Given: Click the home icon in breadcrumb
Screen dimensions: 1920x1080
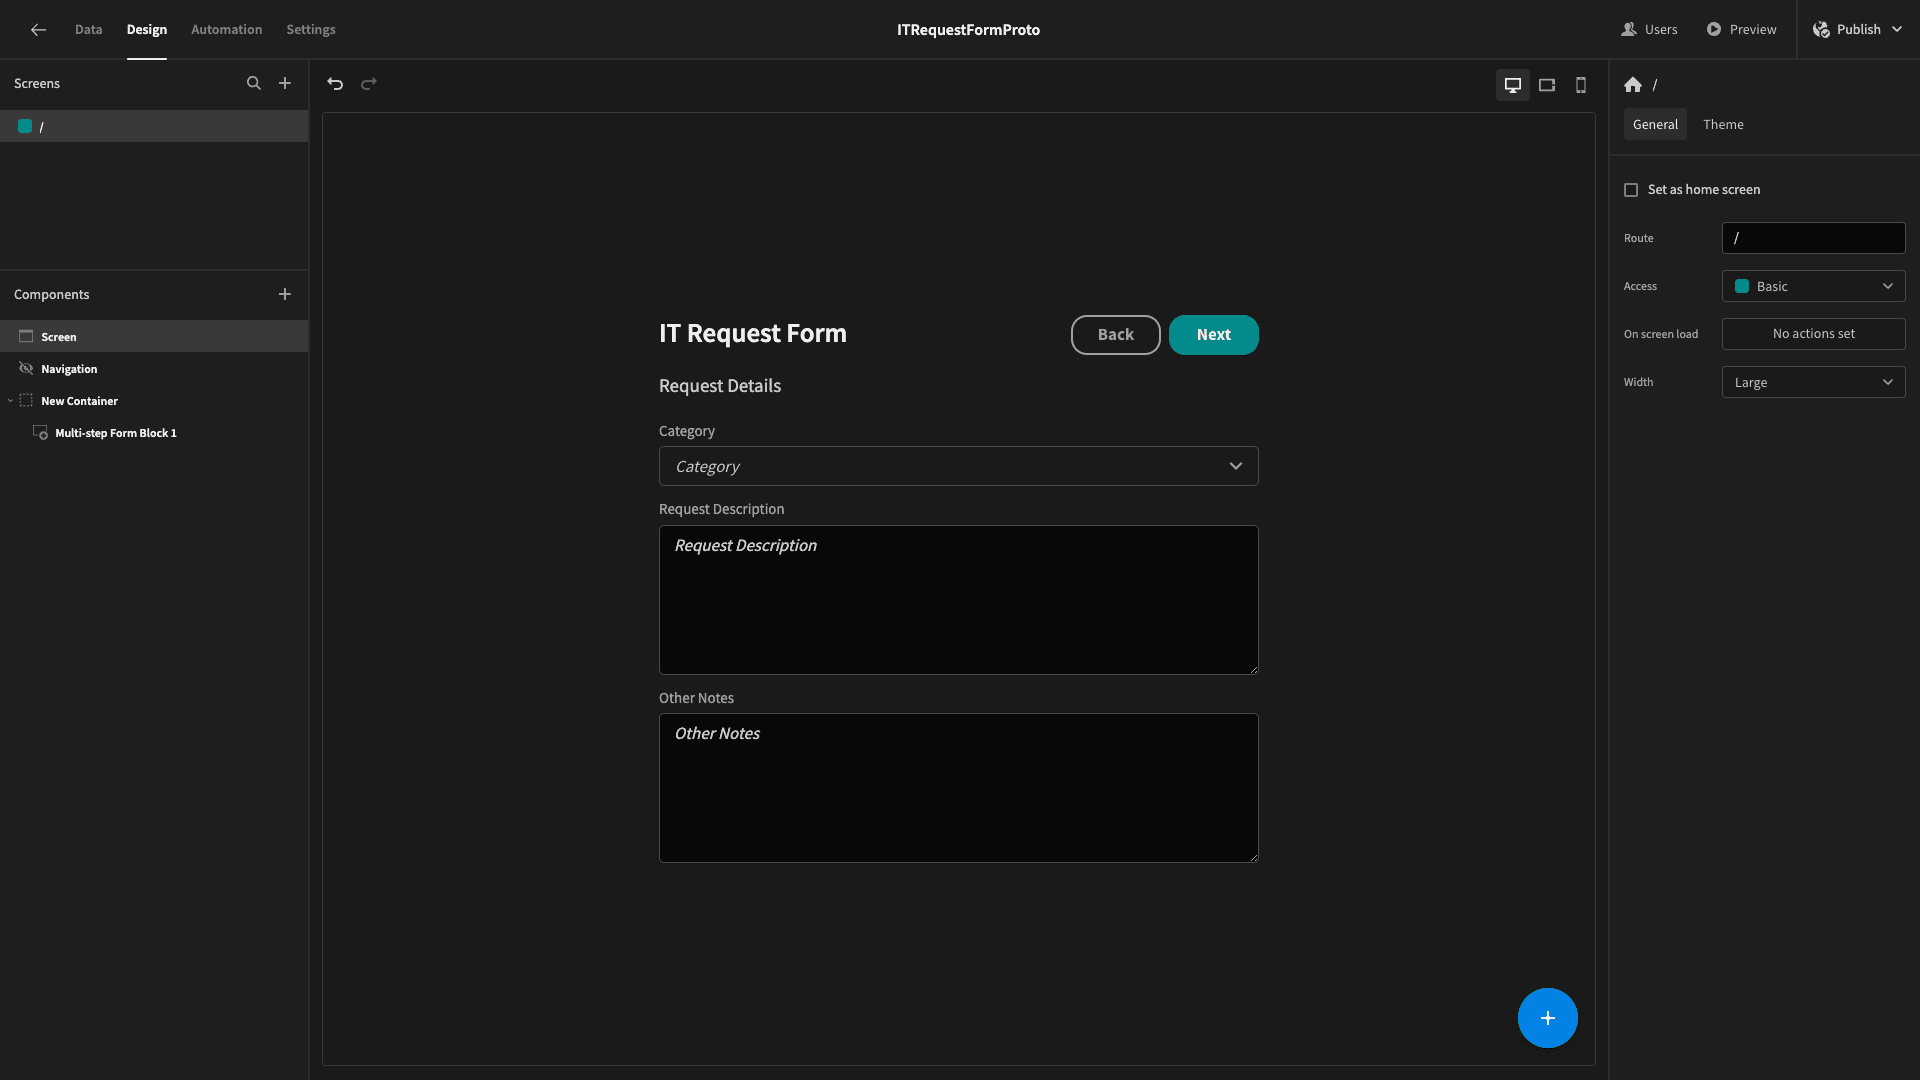Looking at the screenshot, I should (1633, 85).
